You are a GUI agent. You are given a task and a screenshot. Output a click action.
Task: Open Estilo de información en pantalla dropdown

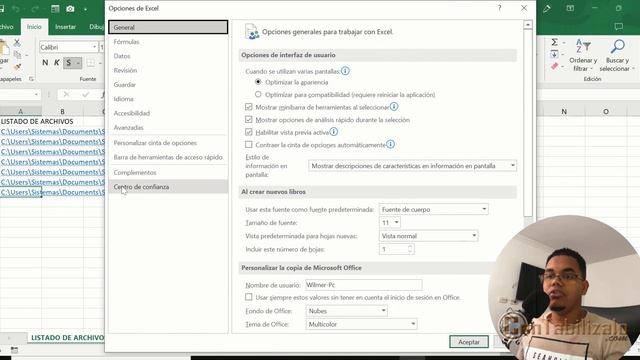pyautogui.click(x=412, y=166)
